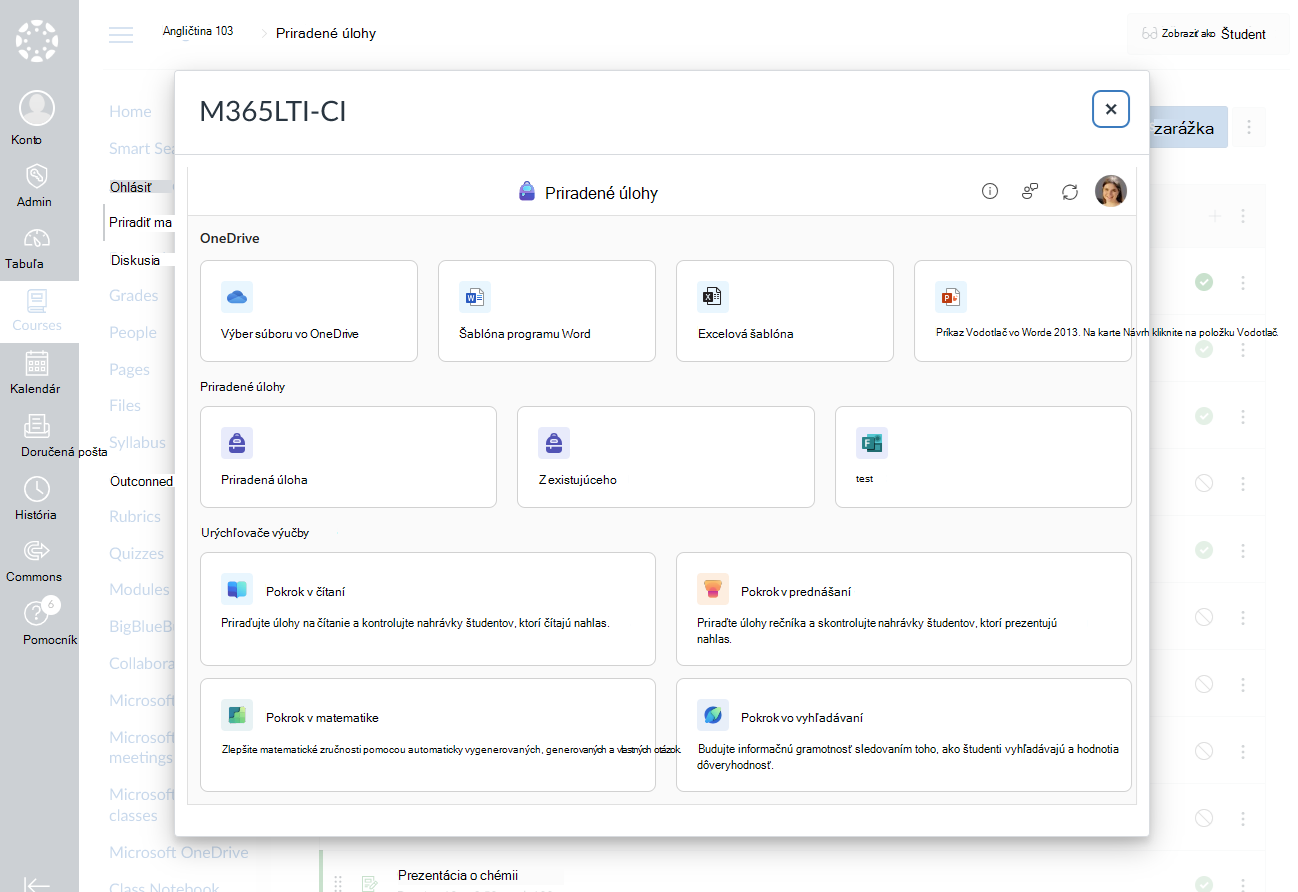Open the user profile picture
The width and height of the screenshot is (1298, 892).
click(1111, 191)
